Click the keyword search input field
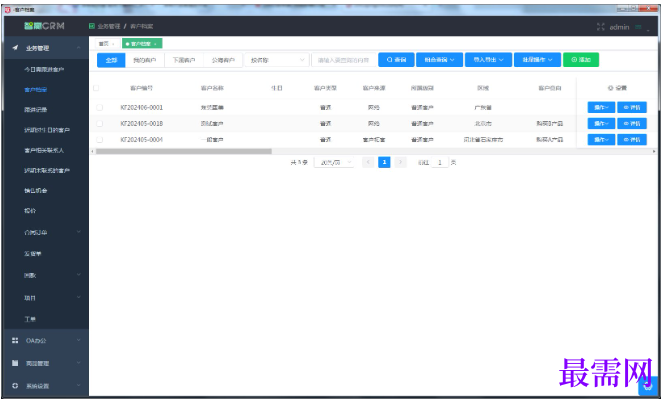Image resolution: width=671 pixels, height=404 pixels. point(344,60)
